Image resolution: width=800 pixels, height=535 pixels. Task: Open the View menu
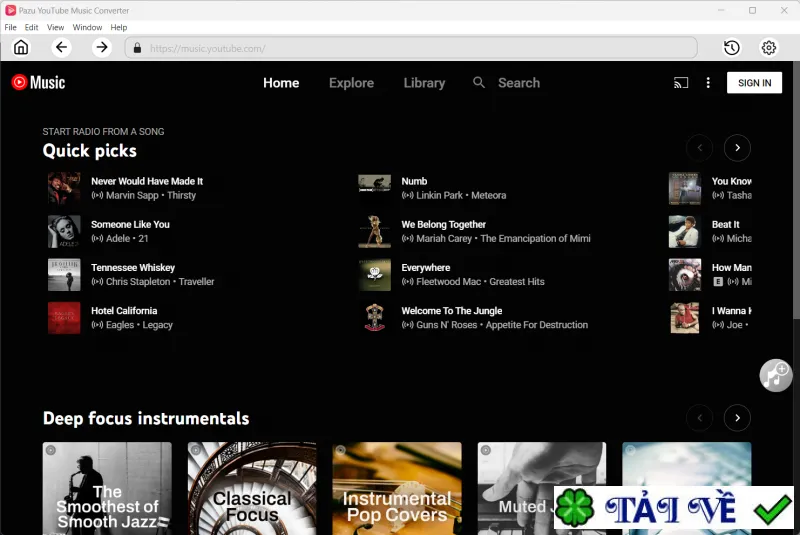click(55, 28)
